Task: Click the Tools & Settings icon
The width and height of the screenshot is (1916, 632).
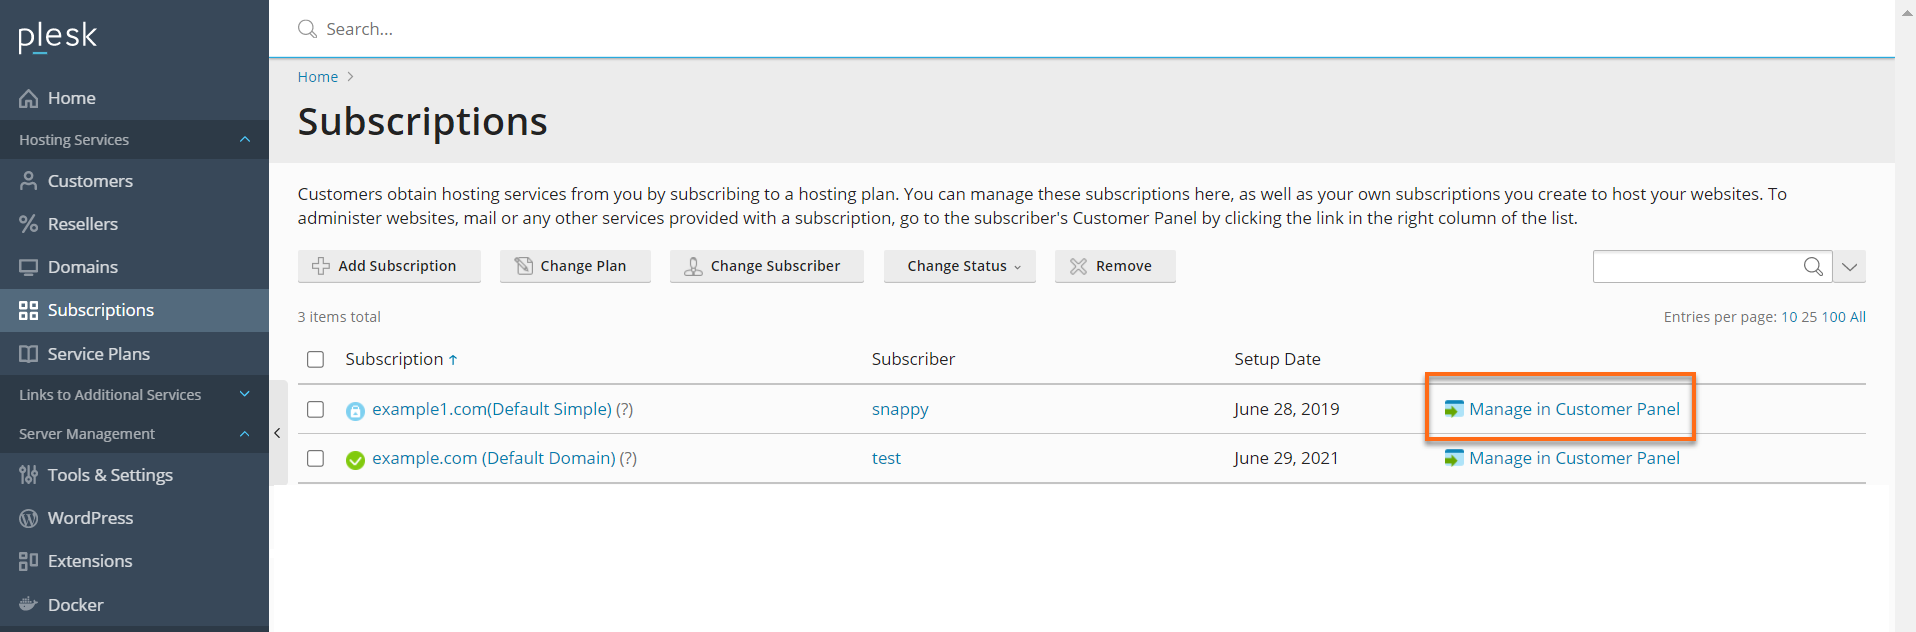Action: point(28,475)
